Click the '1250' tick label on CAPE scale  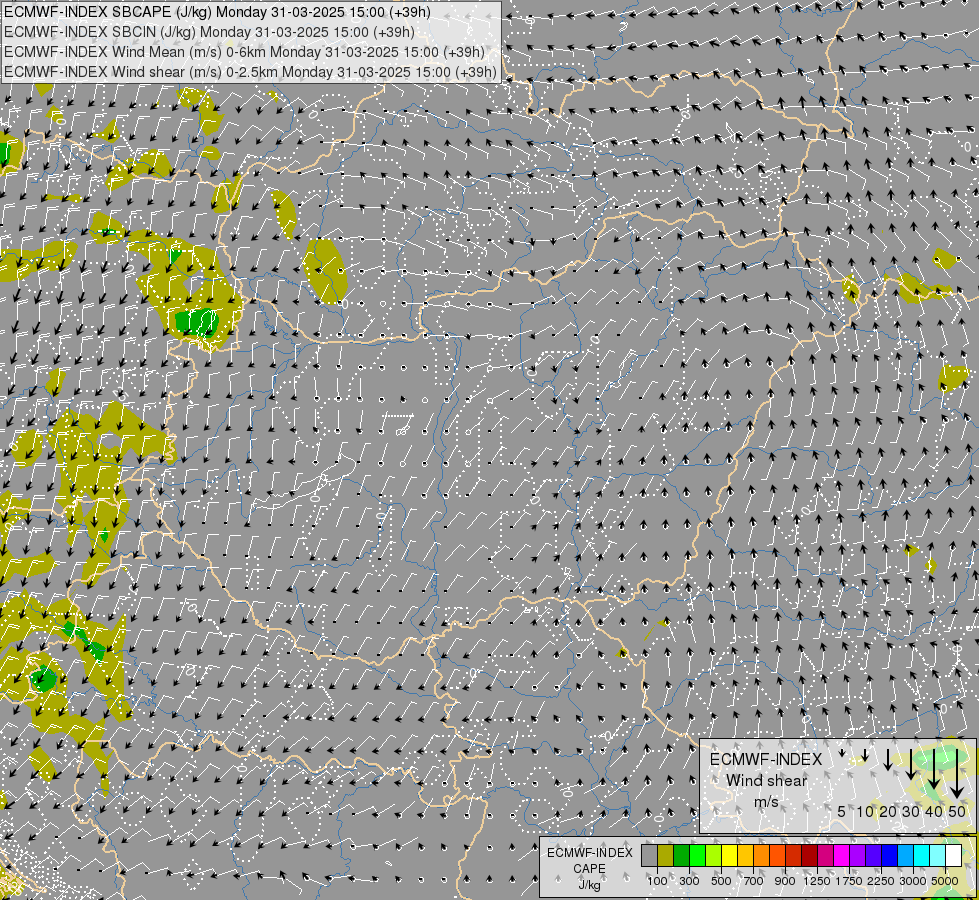[x=817, y=881]
